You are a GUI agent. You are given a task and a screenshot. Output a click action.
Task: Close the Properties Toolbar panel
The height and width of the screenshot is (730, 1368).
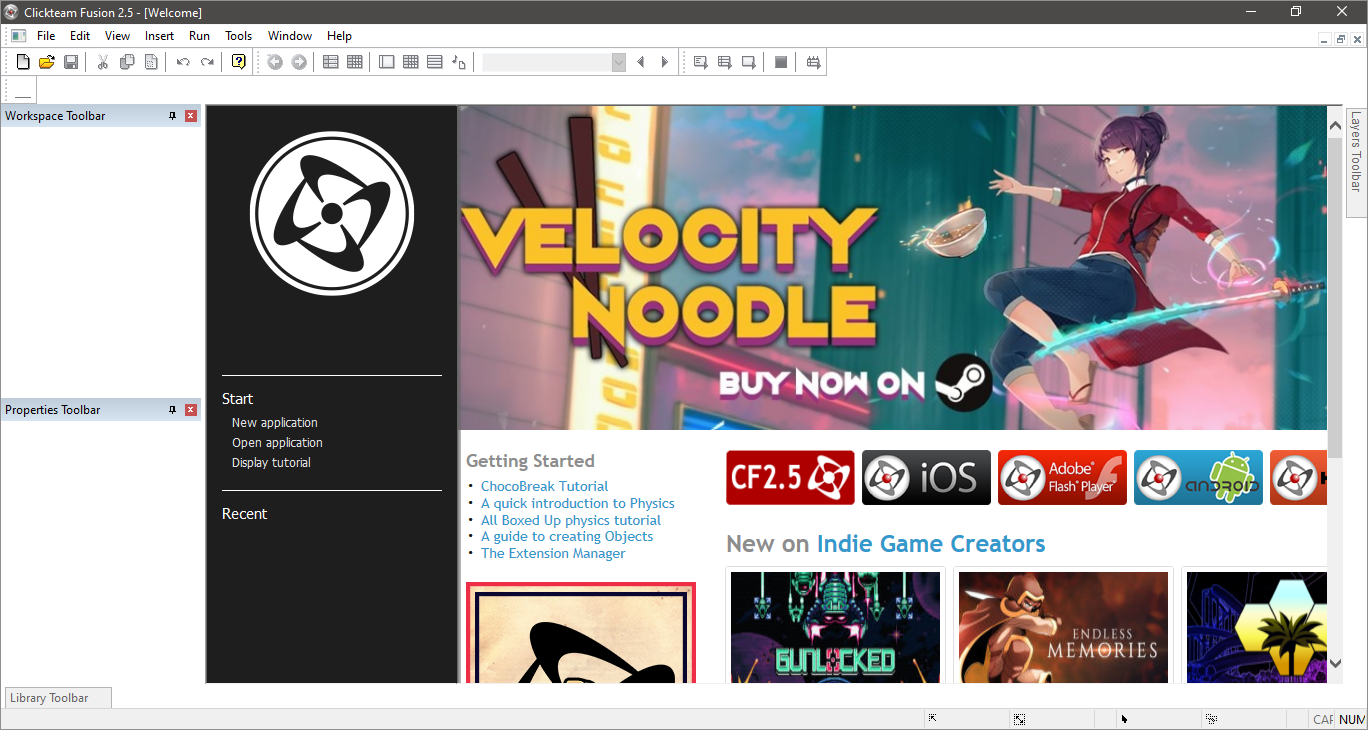pyautogui.click(x=191, y=410)
